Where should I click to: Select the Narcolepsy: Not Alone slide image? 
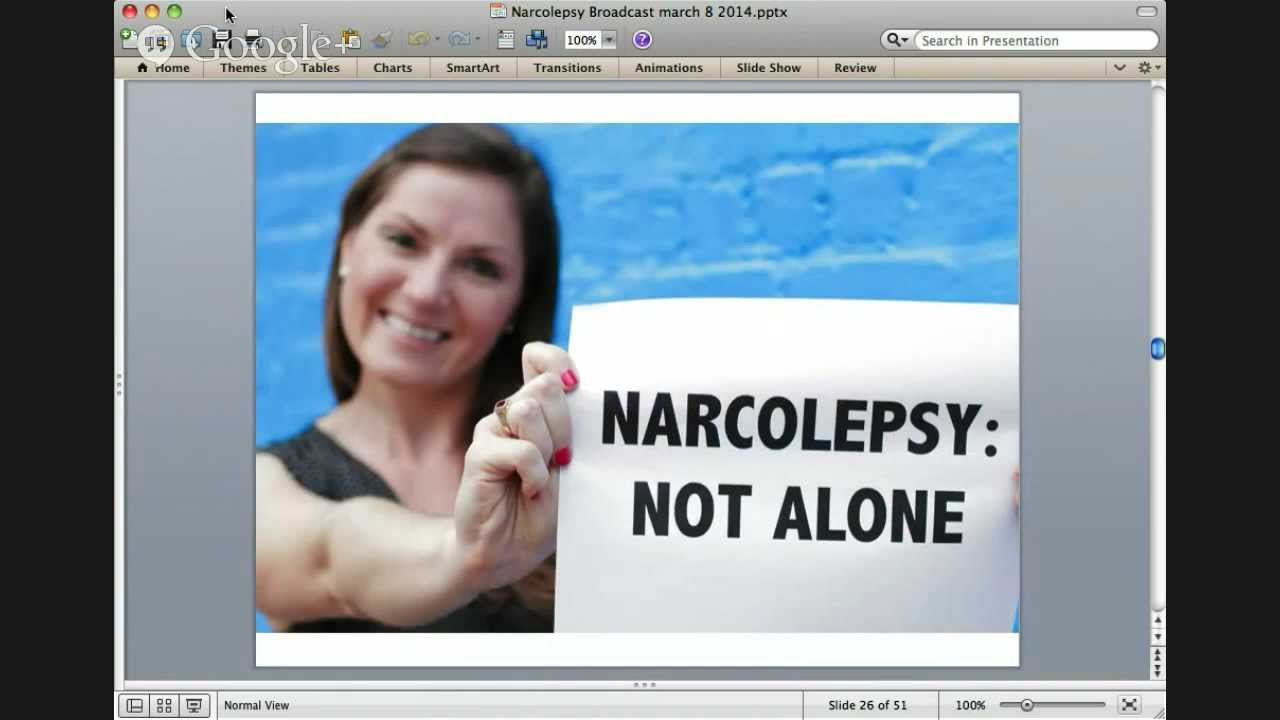637,378
